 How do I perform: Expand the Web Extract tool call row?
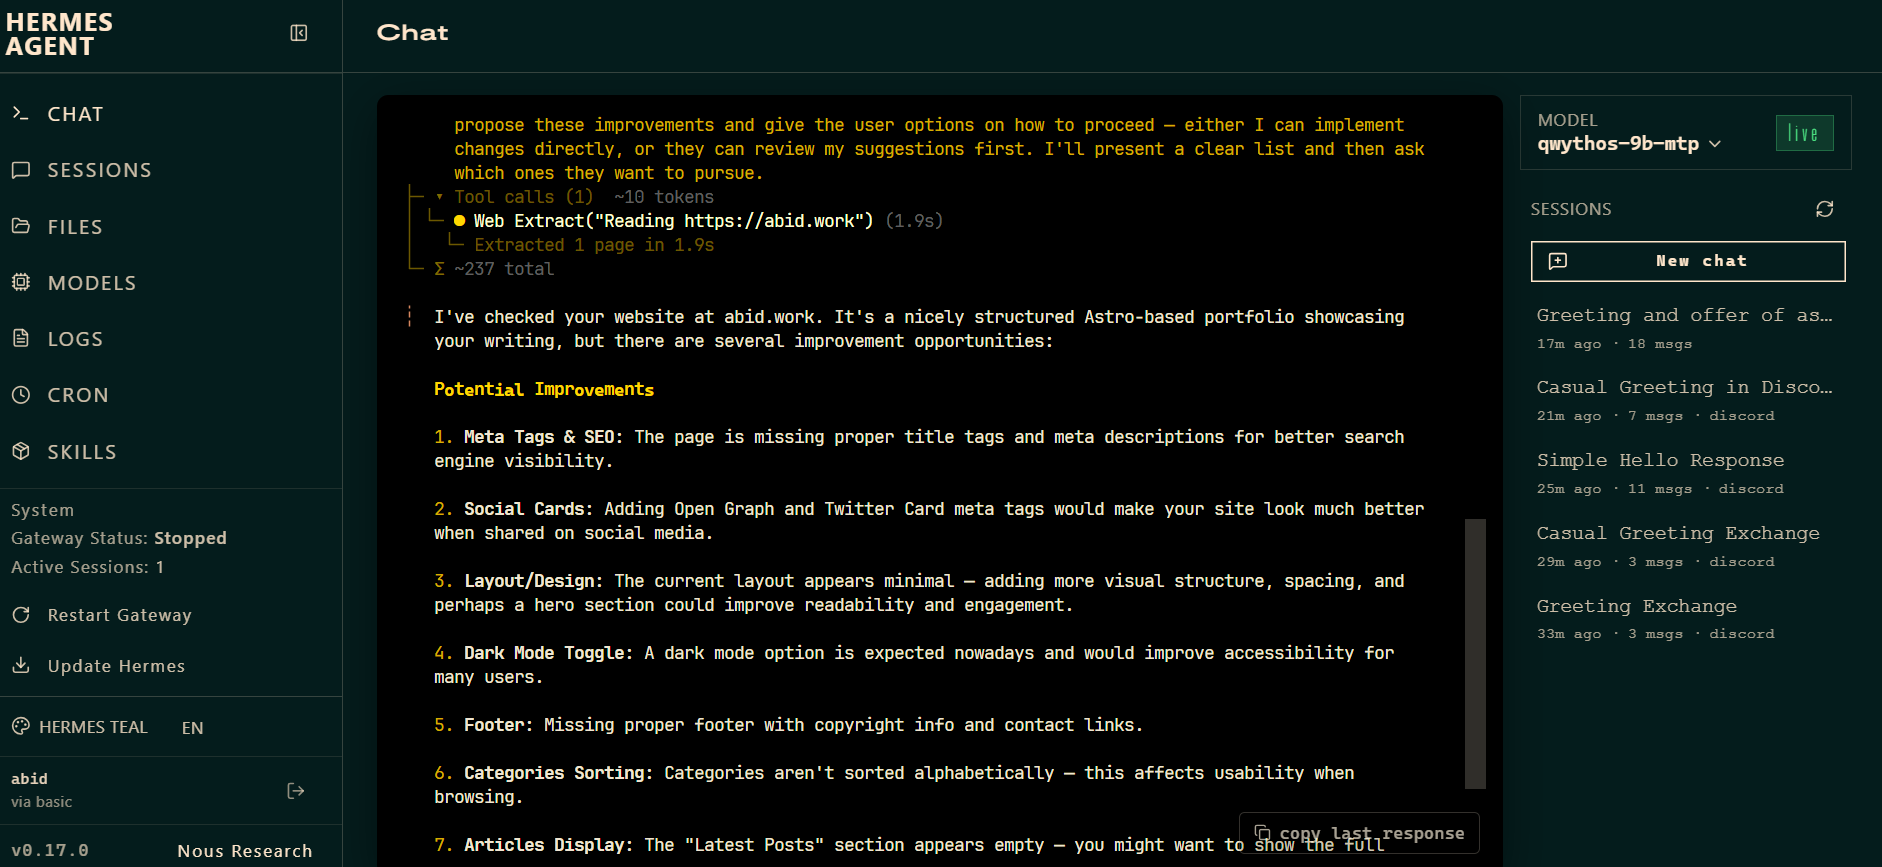pyautogui.click(x=698, y=221)
